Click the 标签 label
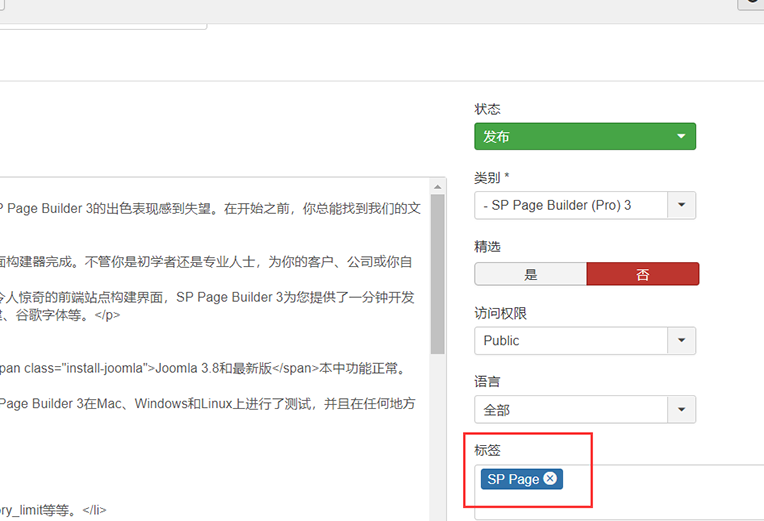Image resolution: width=764 pixels, height=521 pixels. [487, 451]
